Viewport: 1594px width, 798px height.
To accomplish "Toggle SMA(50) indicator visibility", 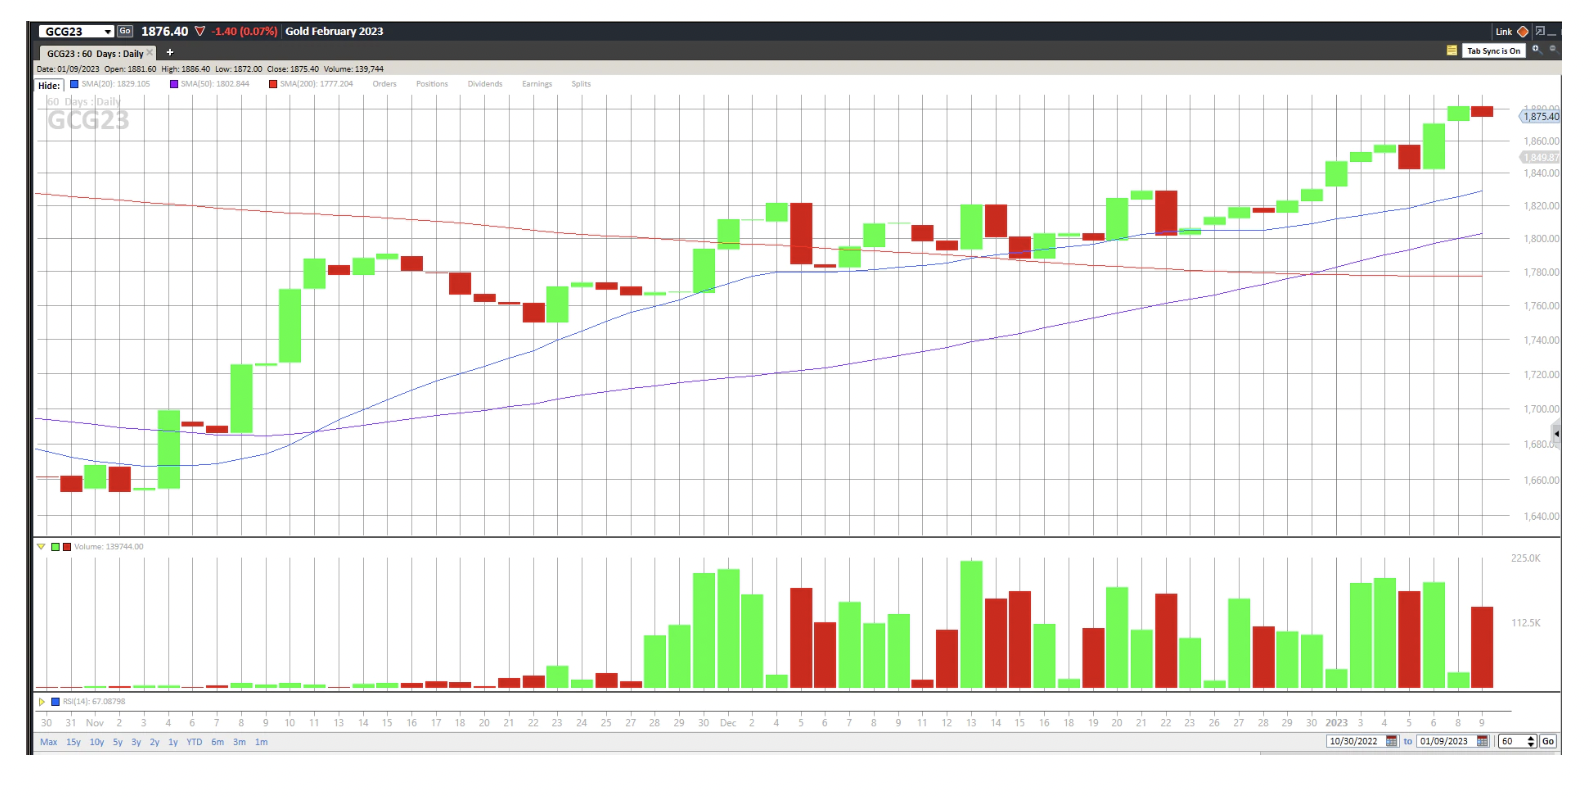I will (x=174, y=84).
